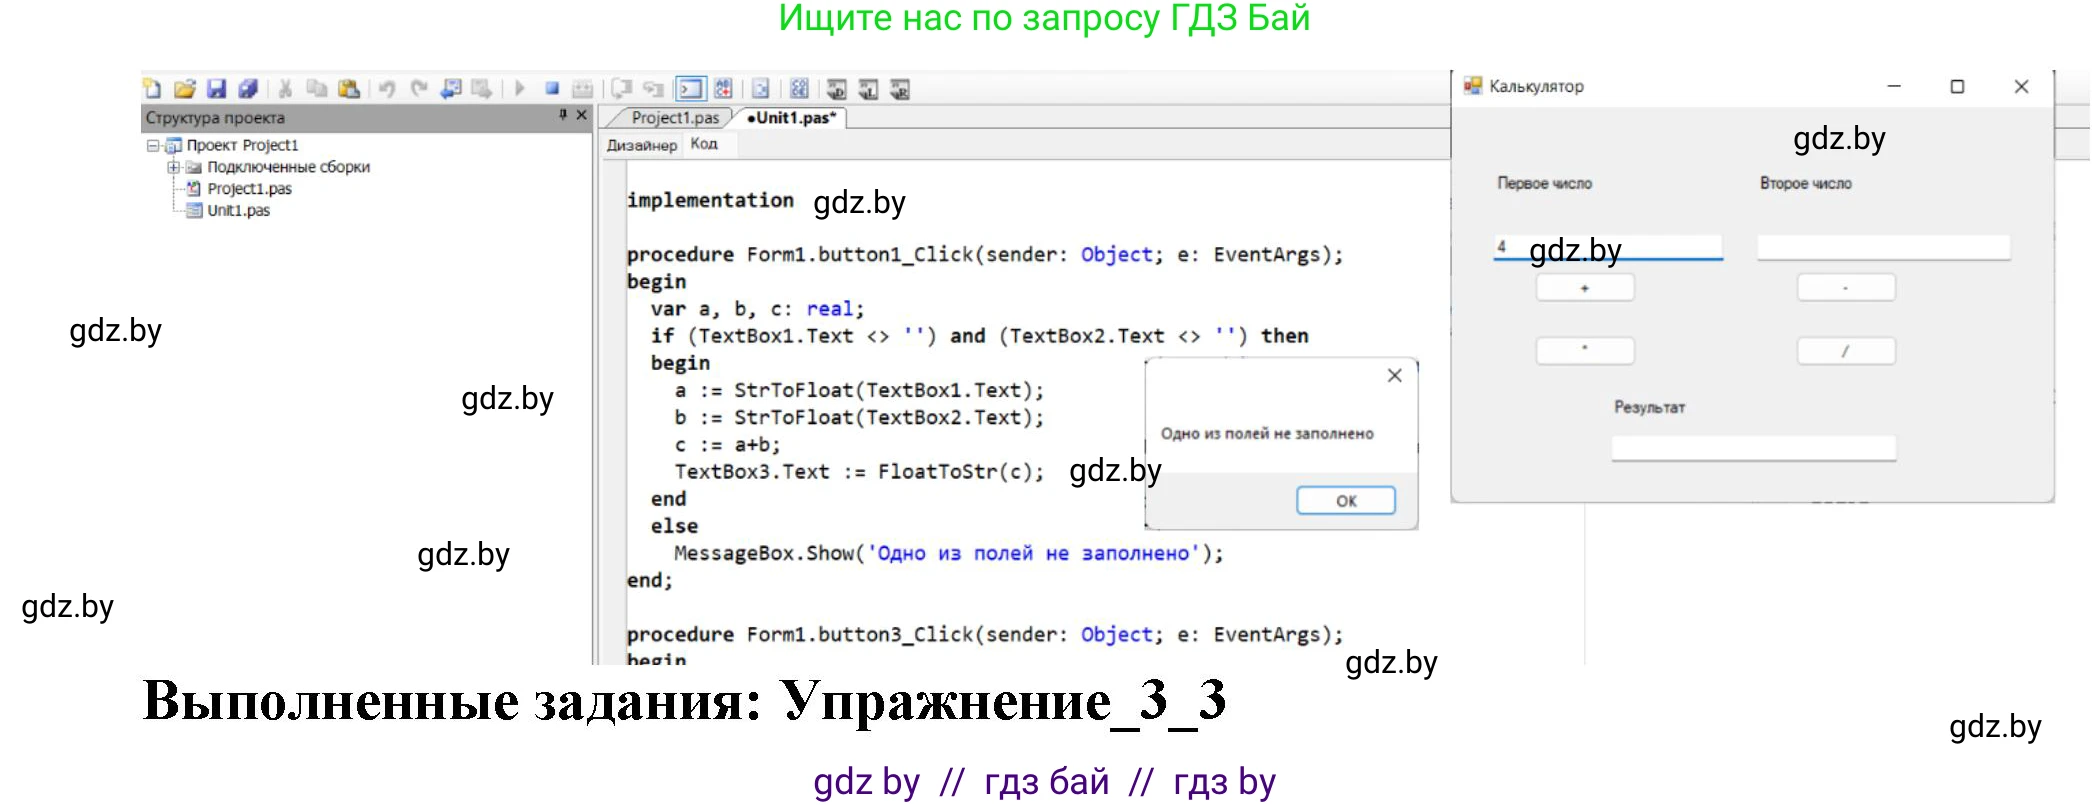Save the current file via floppy icon
This screenshot has height=805, width=2092.
(x=216, y=89)
